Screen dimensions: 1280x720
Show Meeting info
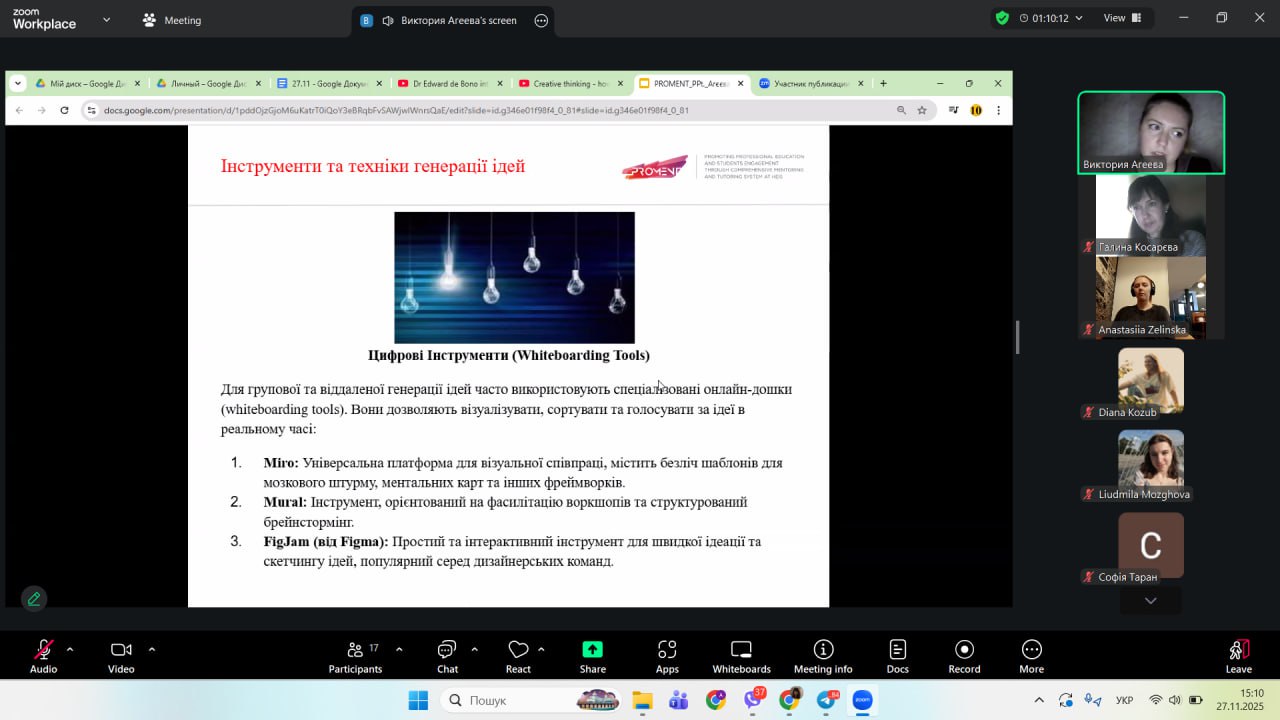click(823, 655)
